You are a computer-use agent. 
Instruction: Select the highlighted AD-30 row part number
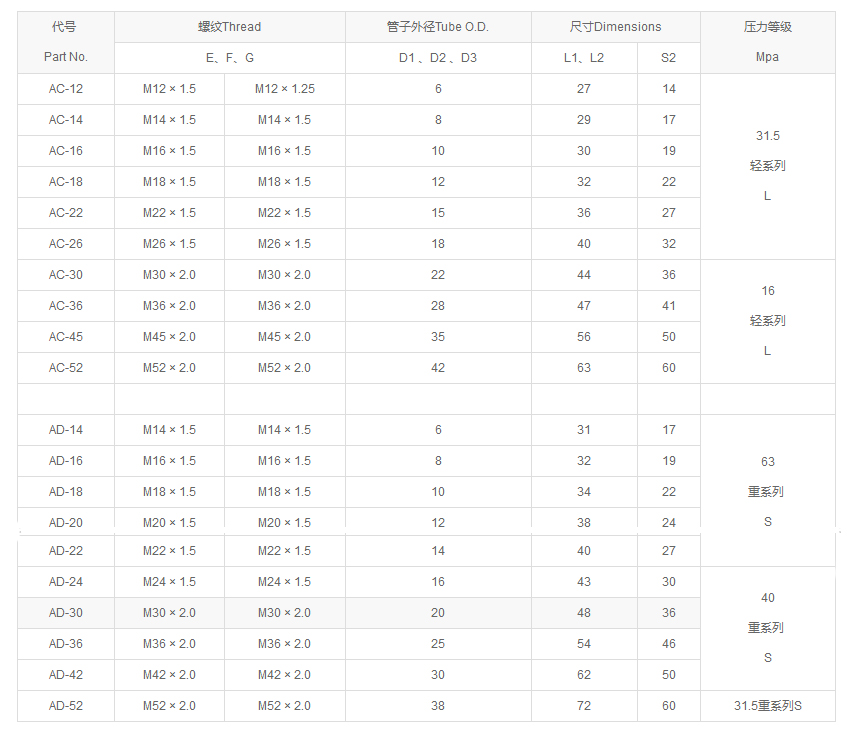(x=66, y=613)
